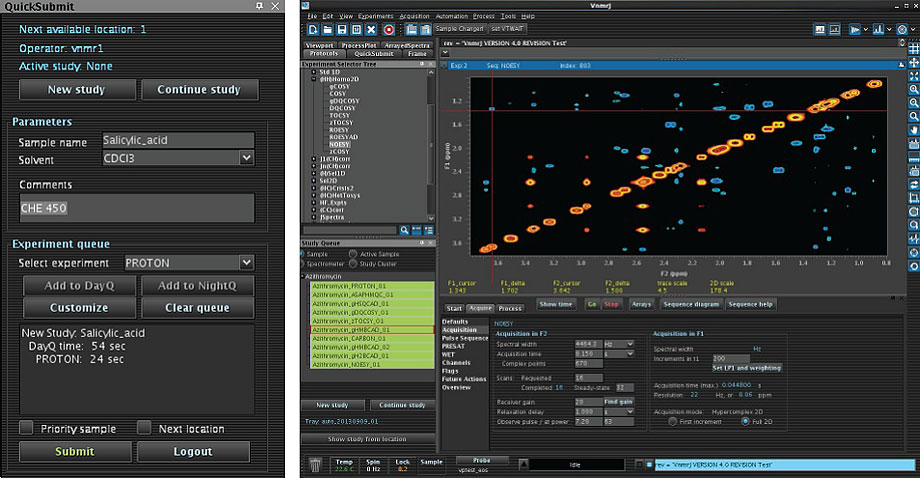
Task: Select the pan hand tool in right toolbar
Action: pos(914,130)
